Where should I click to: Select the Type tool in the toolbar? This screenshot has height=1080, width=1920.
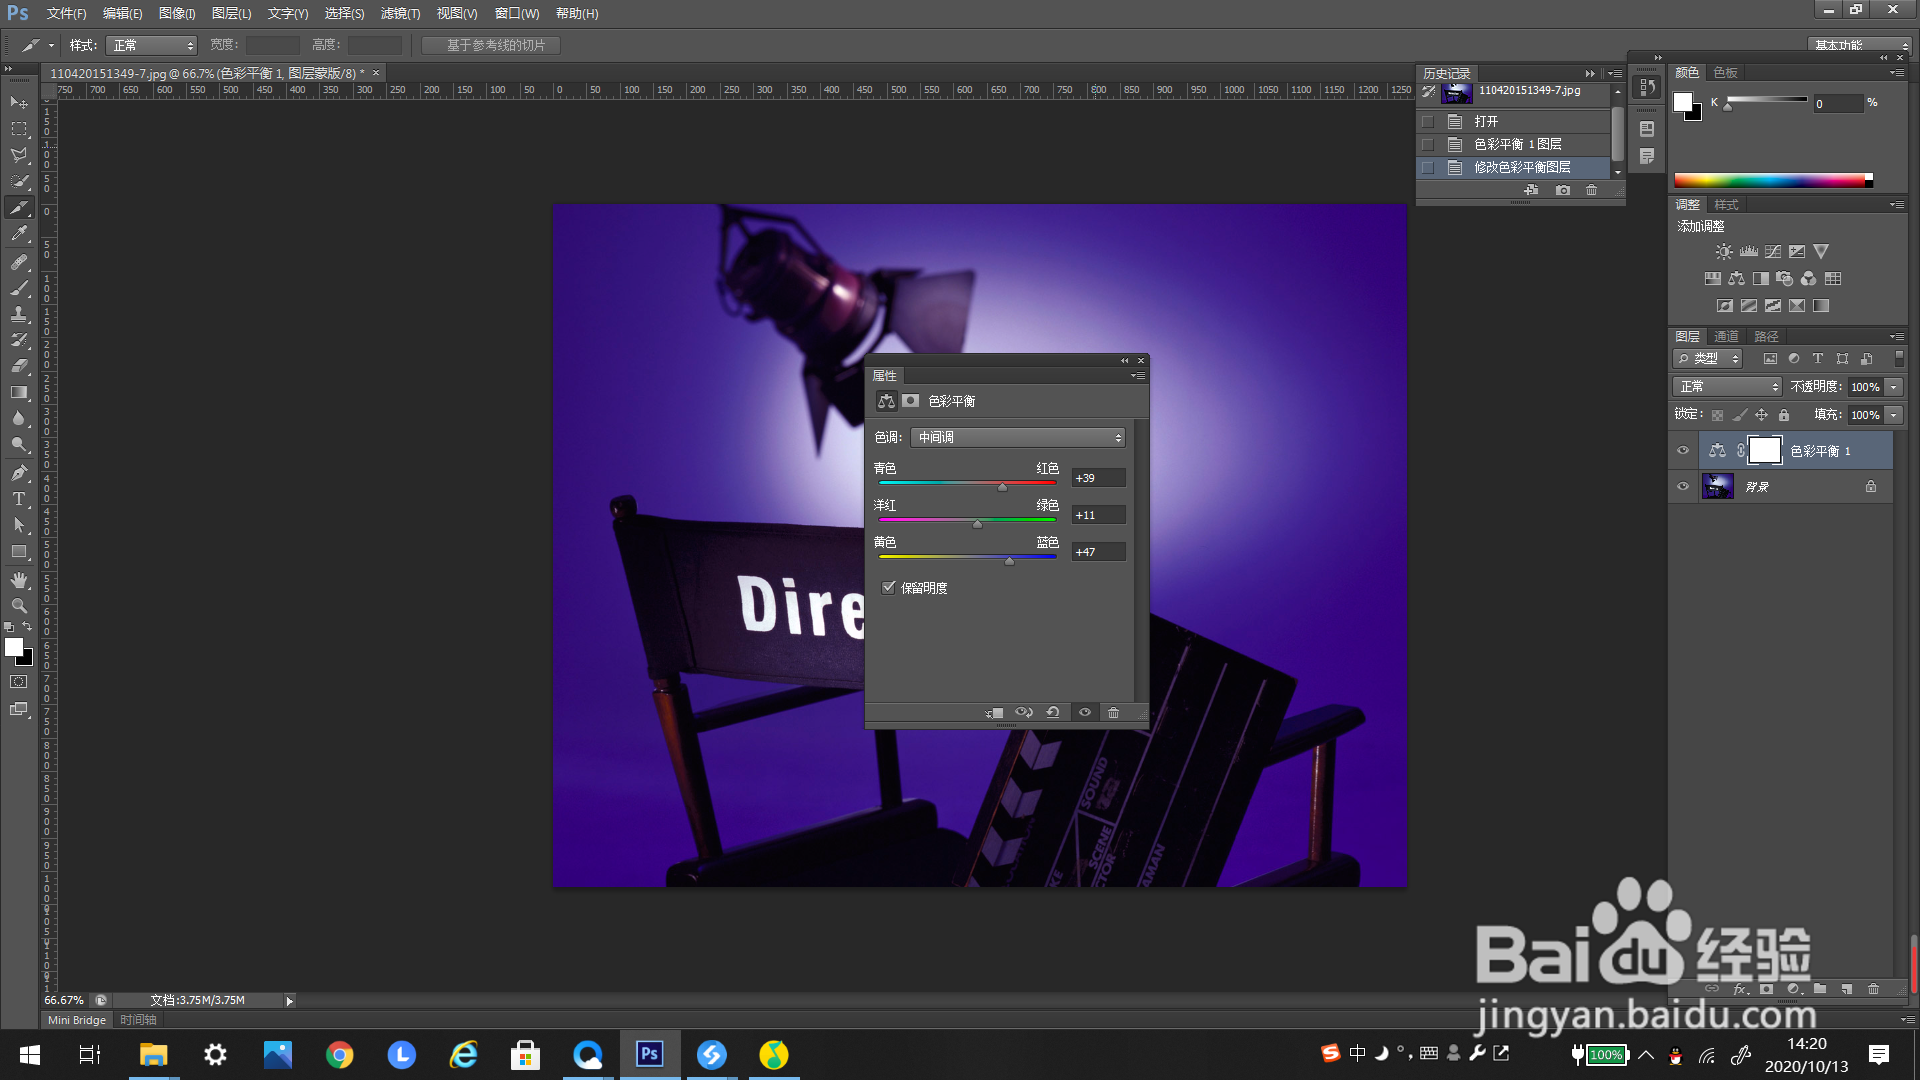click(19, 499)
